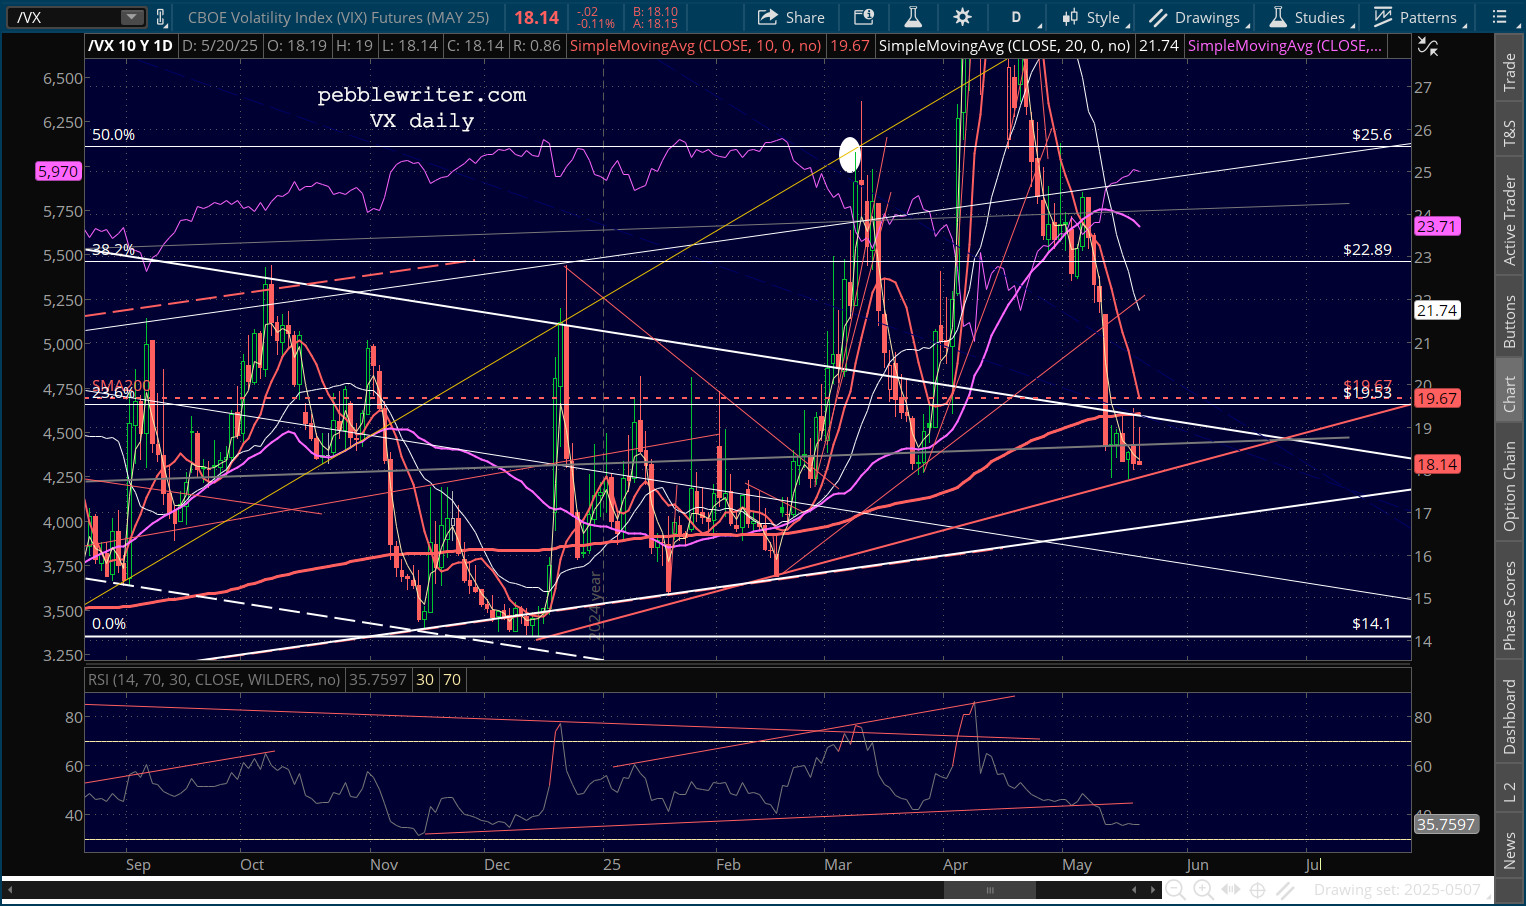Viewport: 1526px width, 906px height.
Task: Open the Studies button
Action: (x=1309, y=17)
